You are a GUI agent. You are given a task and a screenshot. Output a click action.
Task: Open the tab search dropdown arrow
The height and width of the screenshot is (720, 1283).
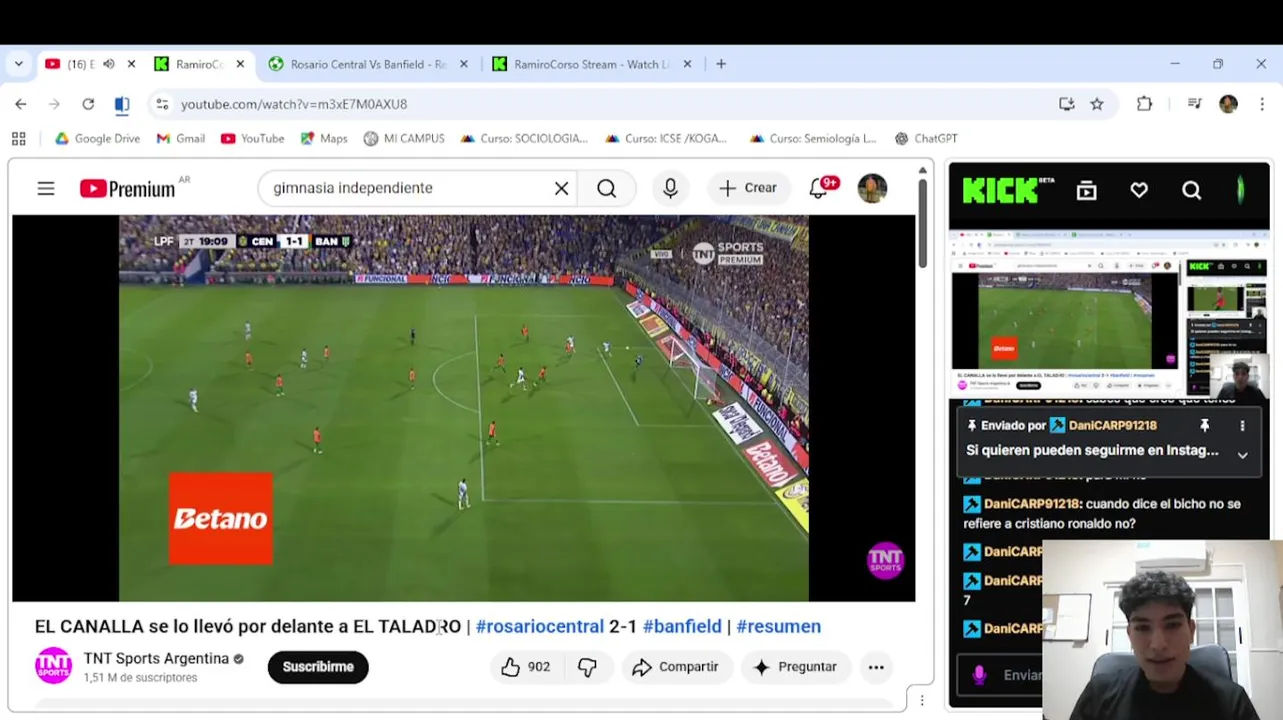(18, 64)
